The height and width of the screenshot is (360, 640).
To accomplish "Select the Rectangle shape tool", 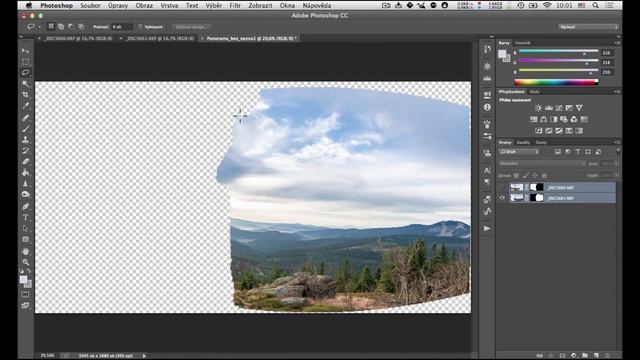I will coord(26,240).
